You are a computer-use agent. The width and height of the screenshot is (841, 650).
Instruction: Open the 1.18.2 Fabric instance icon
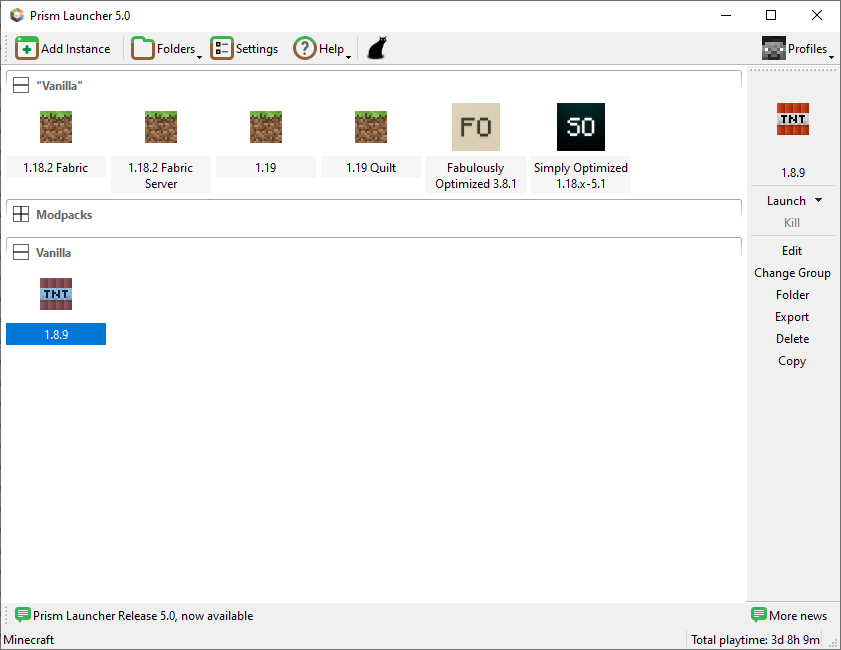(55, 127)
